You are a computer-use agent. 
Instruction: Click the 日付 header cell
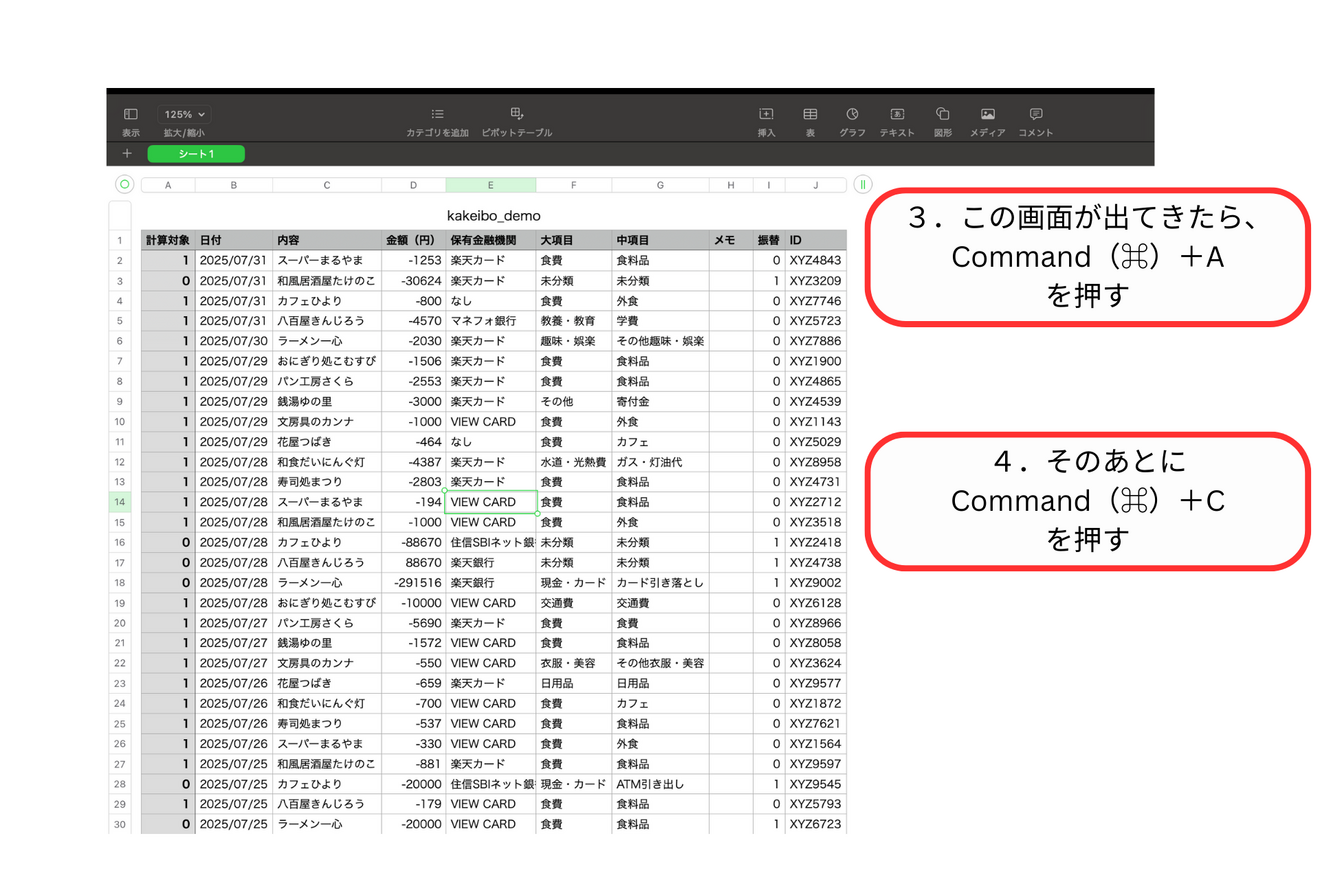coord(234,240)
